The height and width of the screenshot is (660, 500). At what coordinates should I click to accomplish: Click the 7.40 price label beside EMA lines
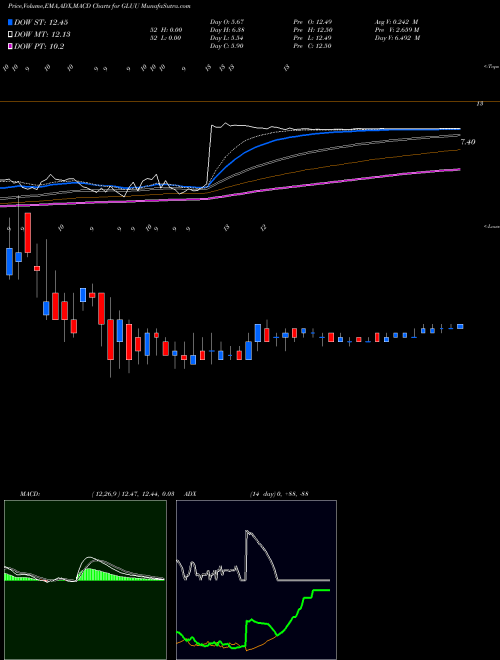(x=468, y=142)
